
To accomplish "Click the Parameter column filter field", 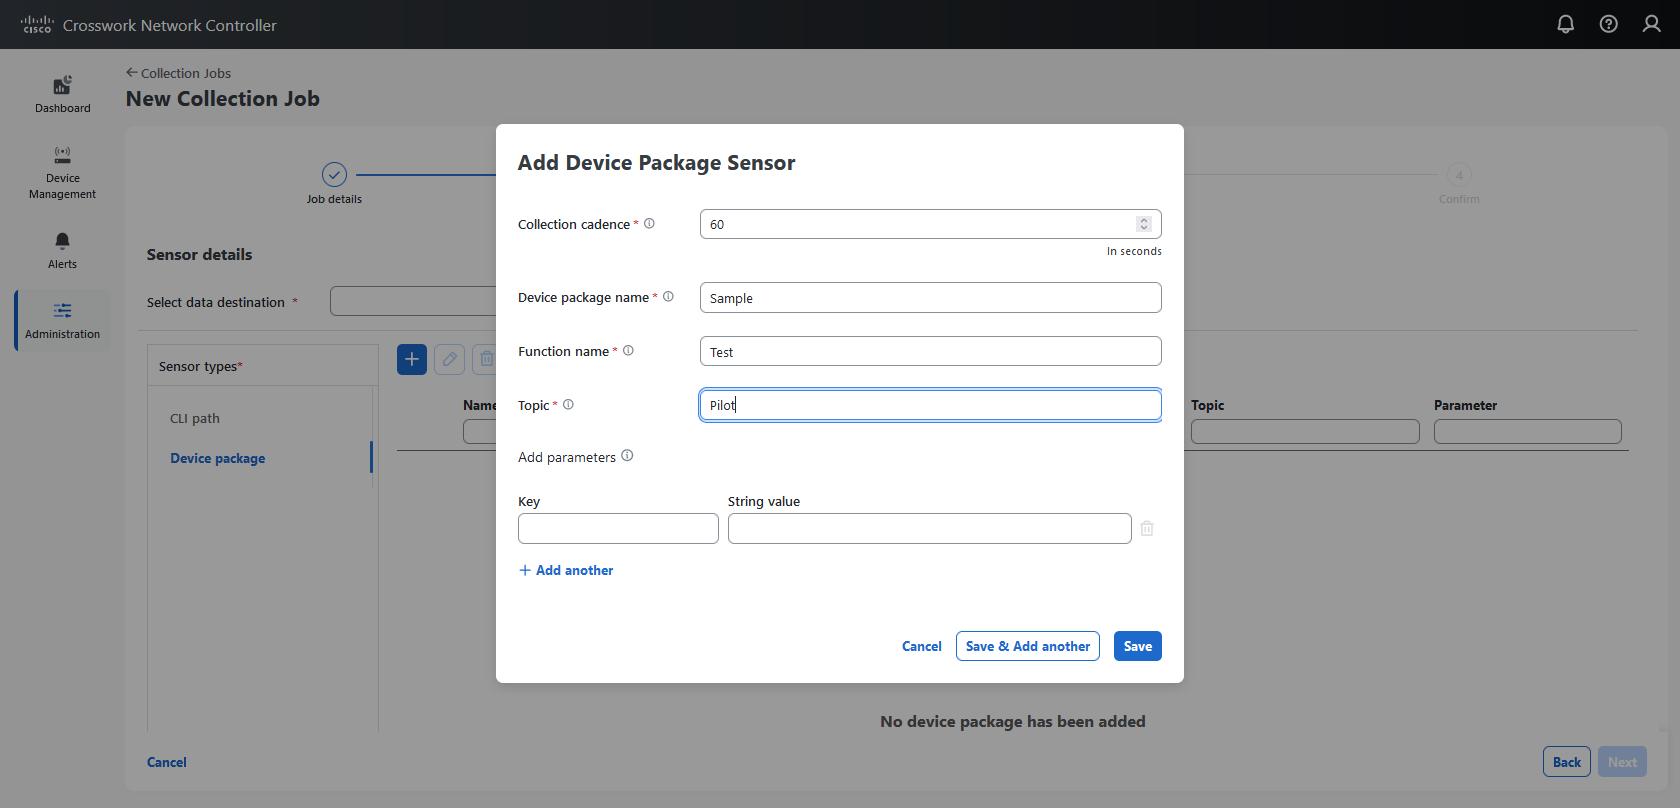I will coord(1527,431).
